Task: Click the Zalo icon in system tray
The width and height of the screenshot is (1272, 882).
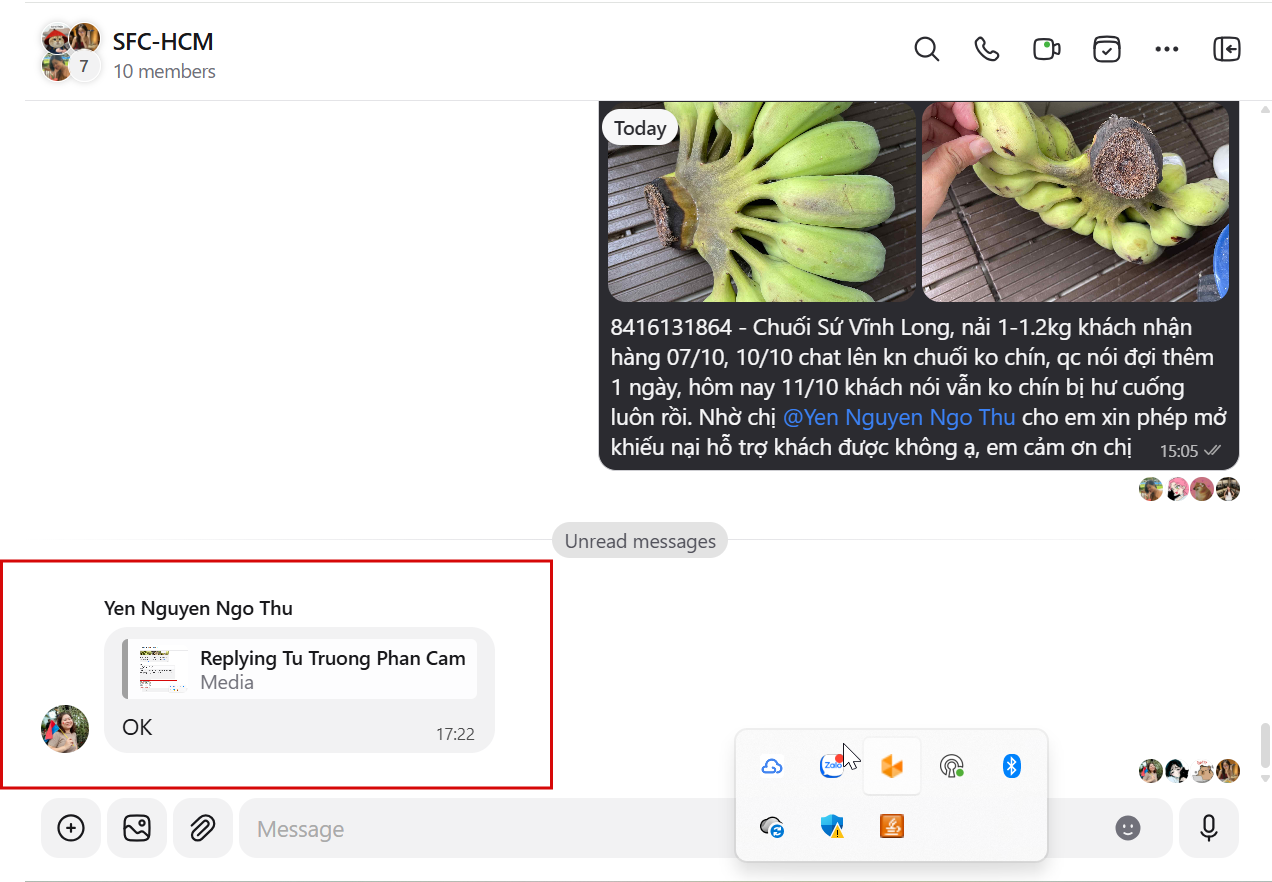Action: 831,767
